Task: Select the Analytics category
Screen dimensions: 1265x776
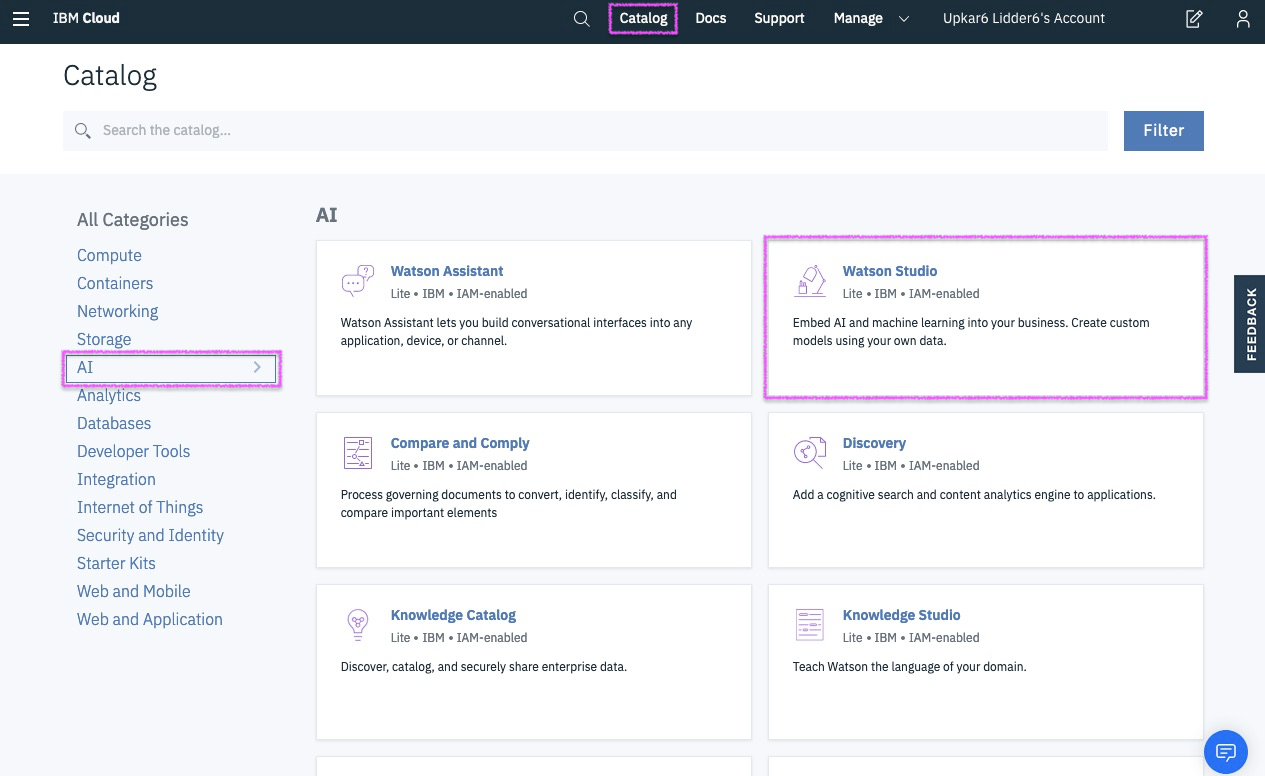Action: click(109, 395)
